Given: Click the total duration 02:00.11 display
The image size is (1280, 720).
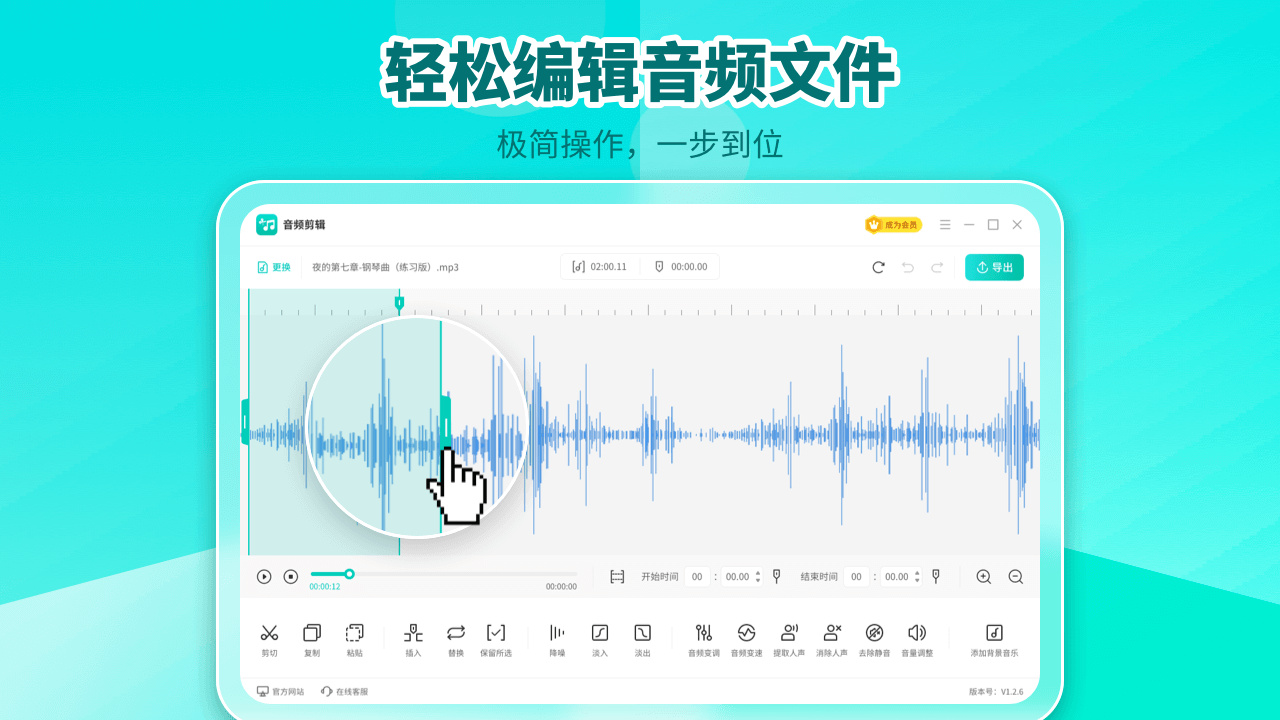Looking at the screenshot, I should [x=599, y=267].
